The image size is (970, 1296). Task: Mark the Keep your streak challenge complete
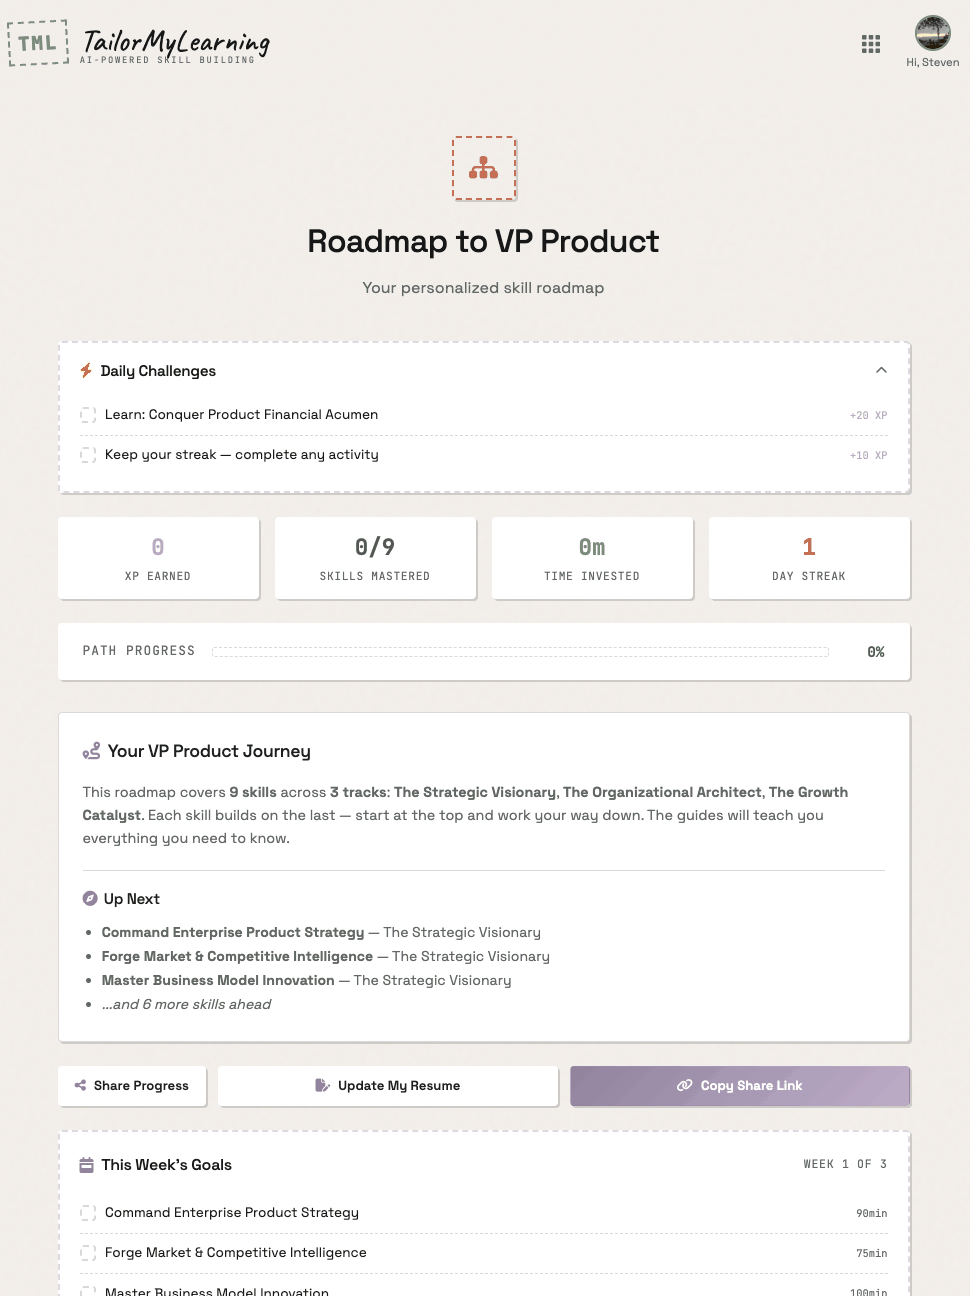coord(88,454)
